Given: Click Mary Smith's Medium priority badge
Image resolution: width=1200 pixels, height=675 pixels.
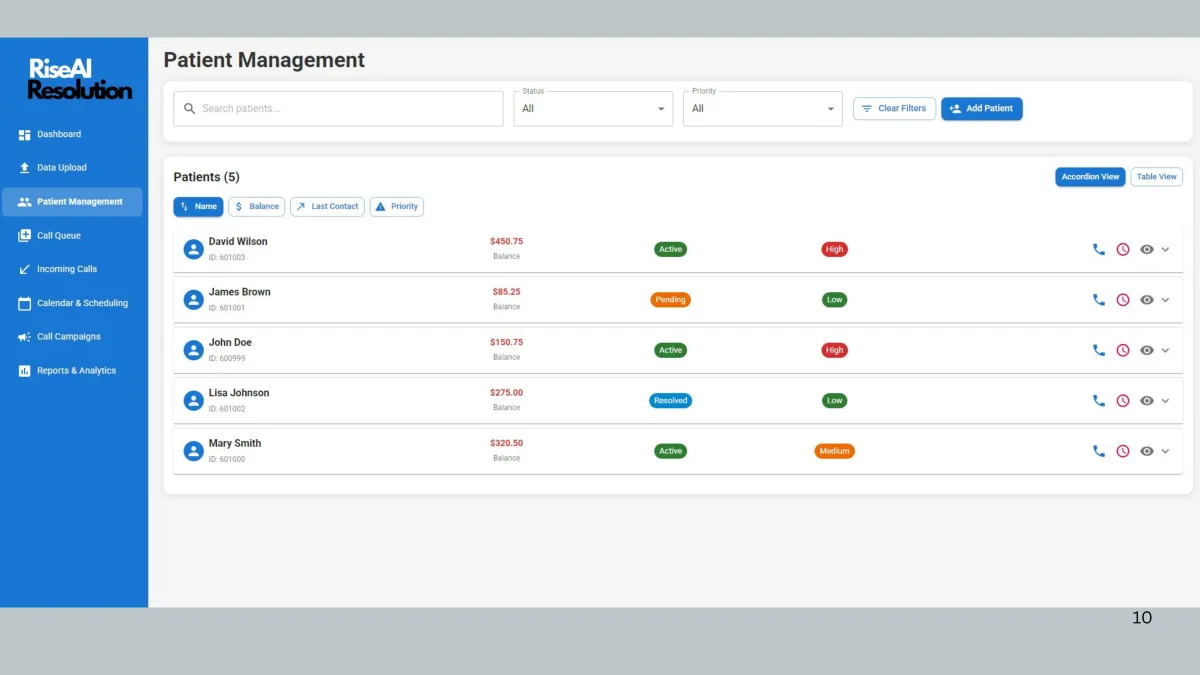Looking at the screenshot, I should click(834, 451).
